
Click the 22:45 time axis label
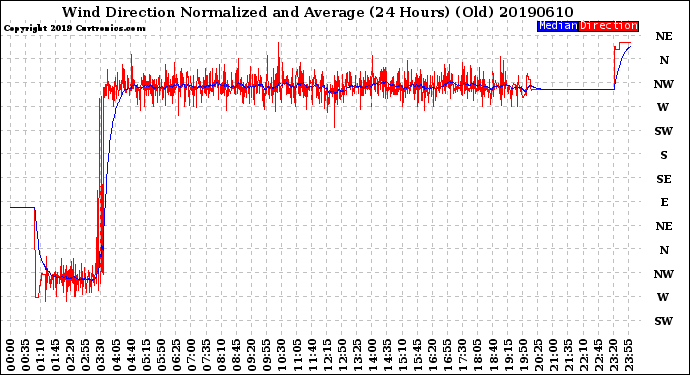(x=598, y=355)
